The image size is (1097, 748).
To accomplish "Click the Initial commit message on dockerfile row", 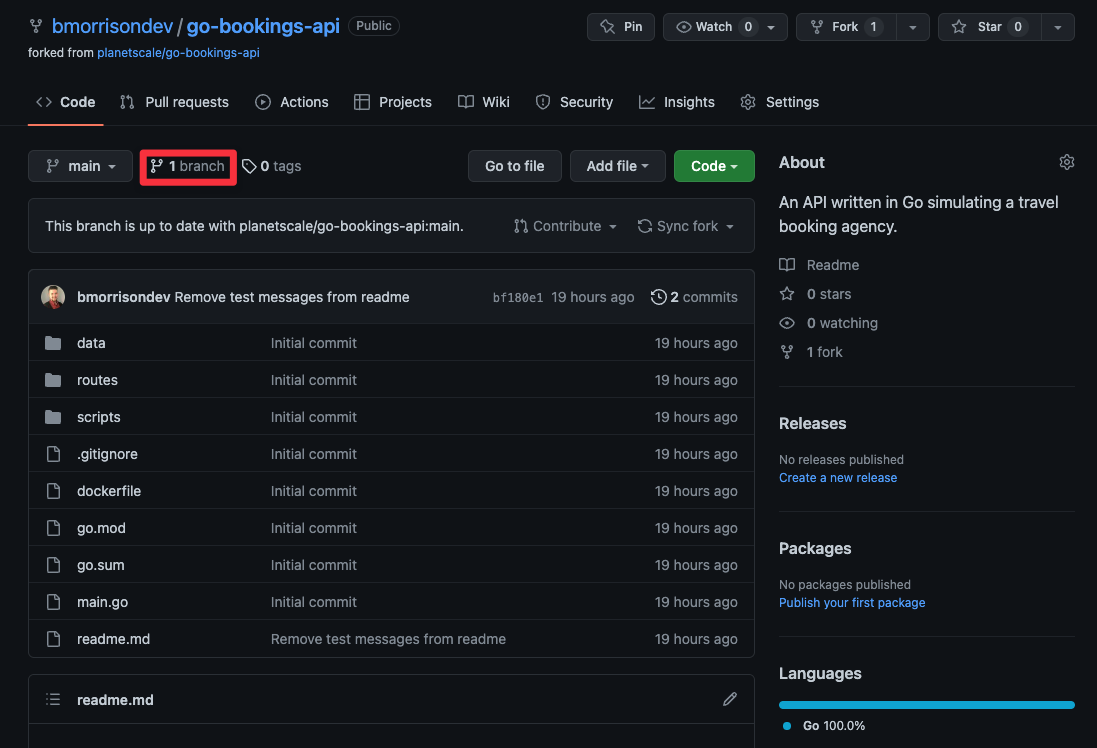I will point(313,491).
